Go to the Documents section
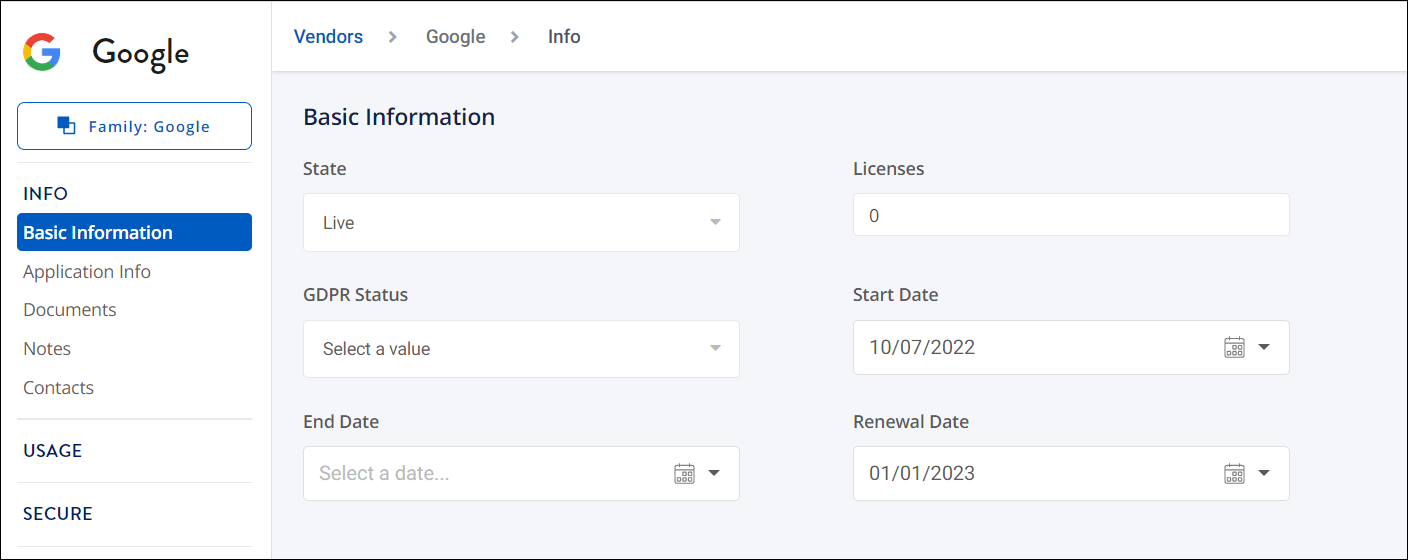 click(70, 310)
